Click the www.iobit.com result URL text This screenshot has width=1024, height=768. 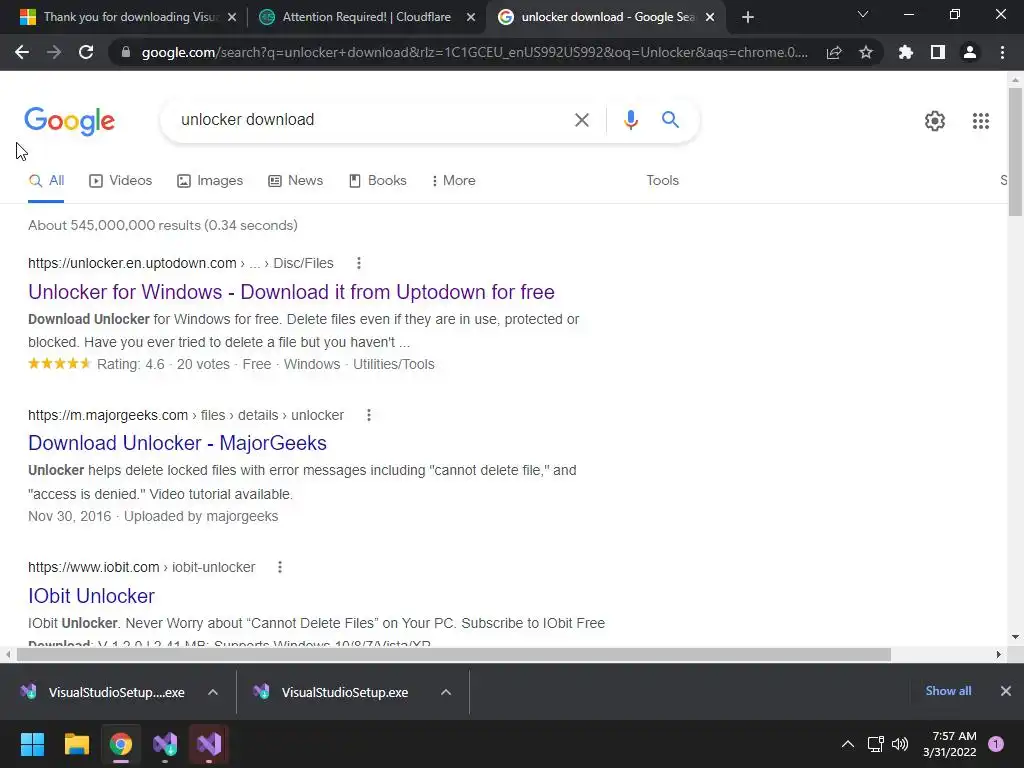tap(93, 568)
